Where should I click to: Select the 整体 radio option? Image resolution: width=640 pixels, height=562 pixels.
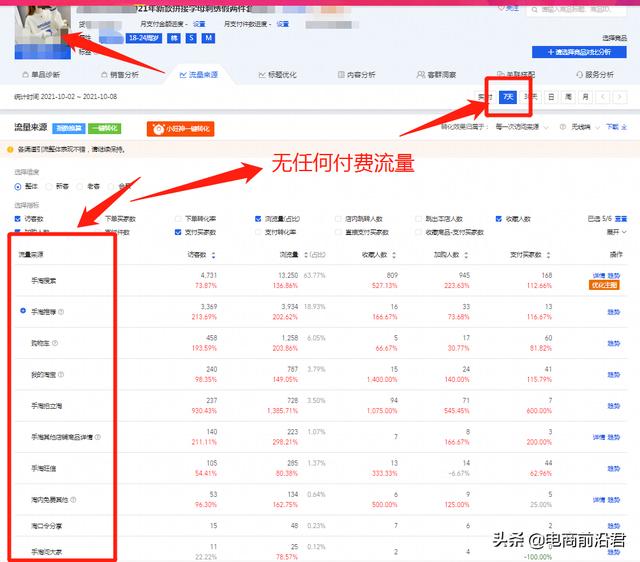18,187
